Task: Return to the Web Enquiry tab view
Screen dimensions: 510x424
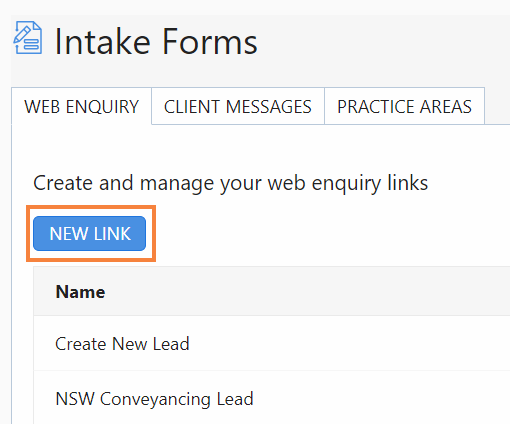Action: tap(81, 106)
